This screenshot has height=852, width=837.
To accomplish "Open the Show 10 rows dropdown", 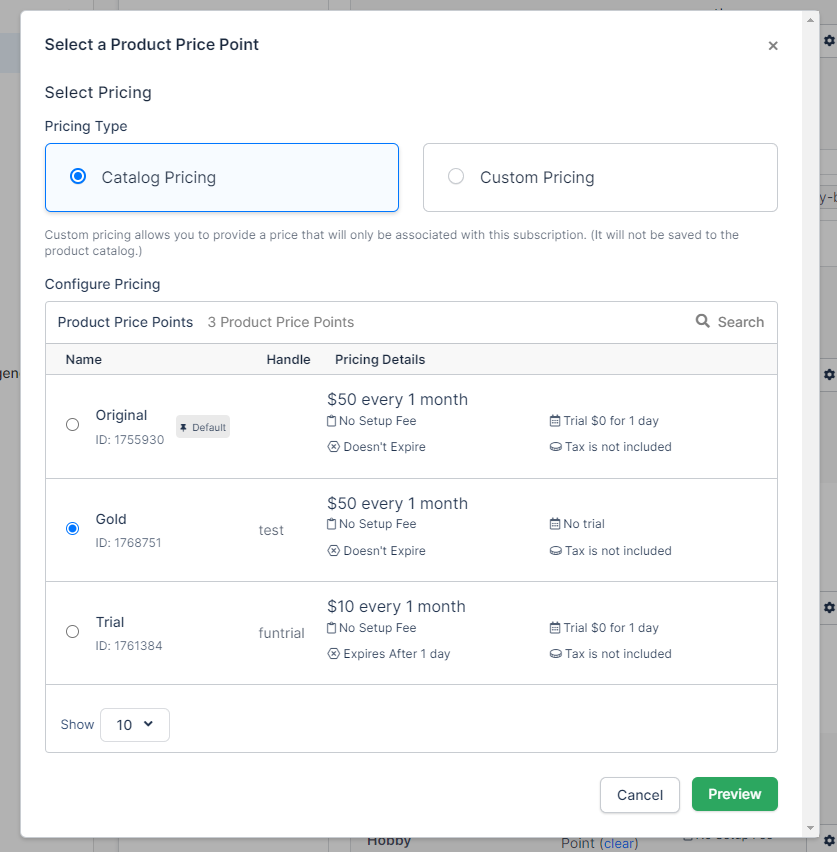I will (x=135, y=725).
